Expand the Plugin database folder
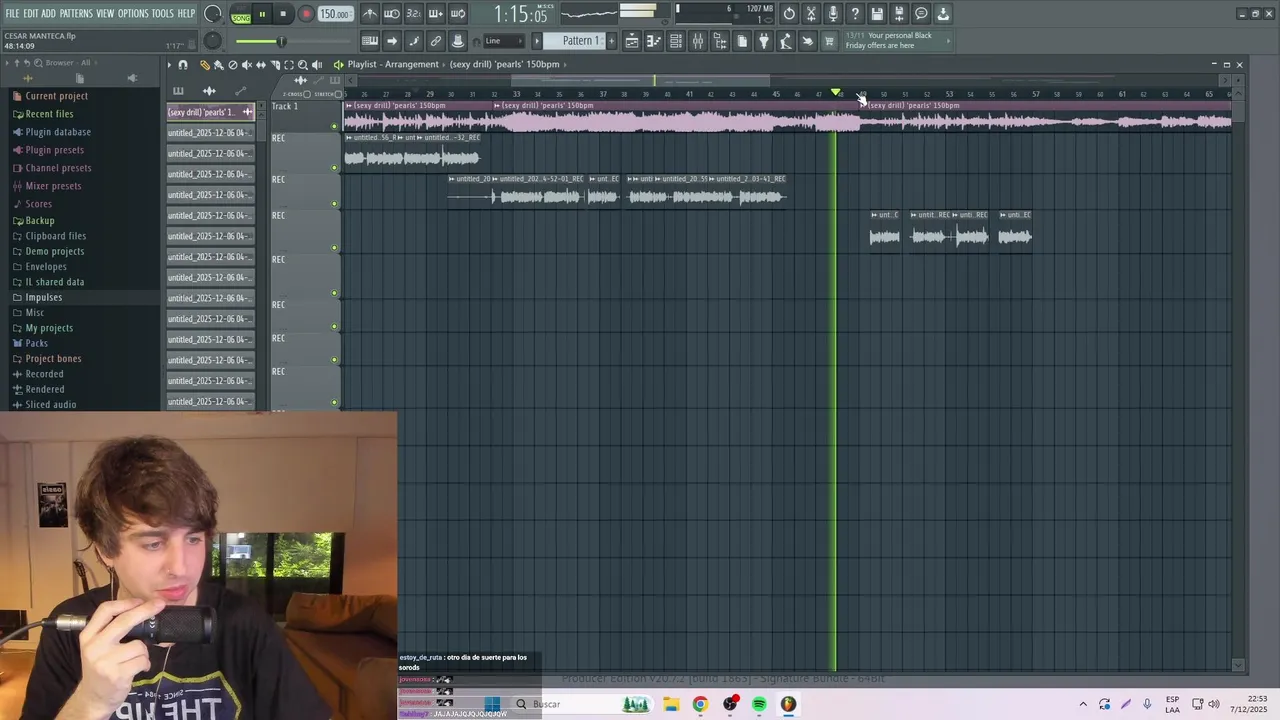 tap(58, 132)
